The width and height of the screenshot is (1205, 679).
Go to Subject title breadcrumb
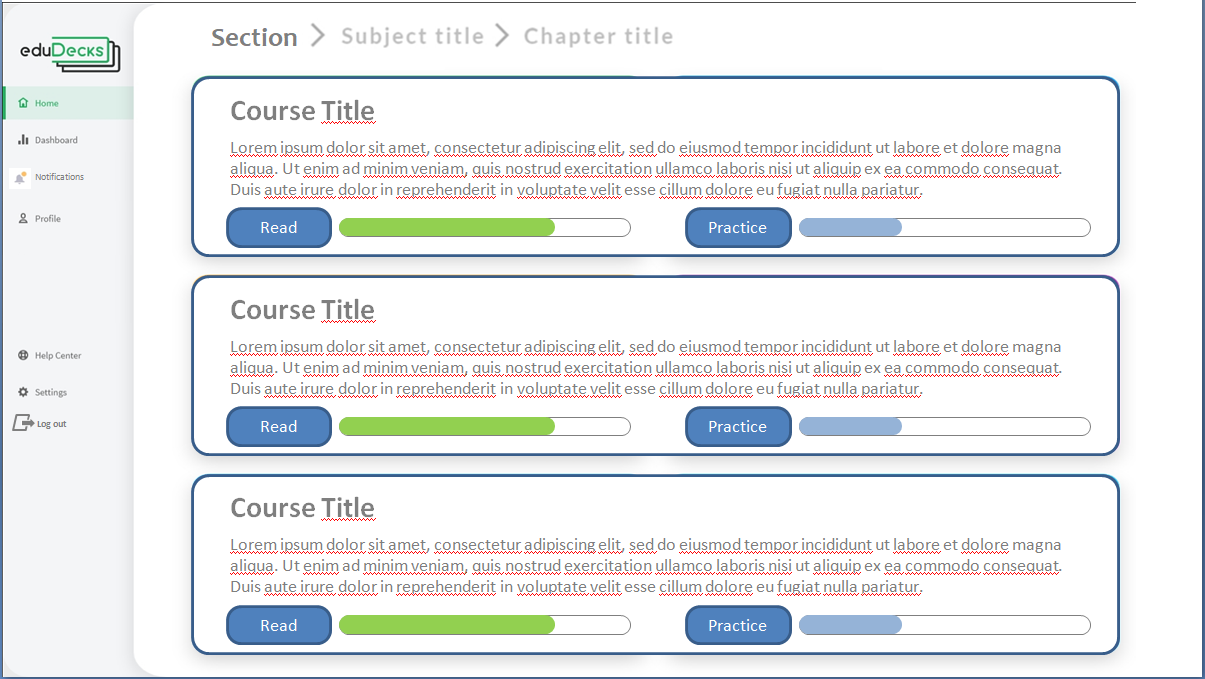coord(412,37)
